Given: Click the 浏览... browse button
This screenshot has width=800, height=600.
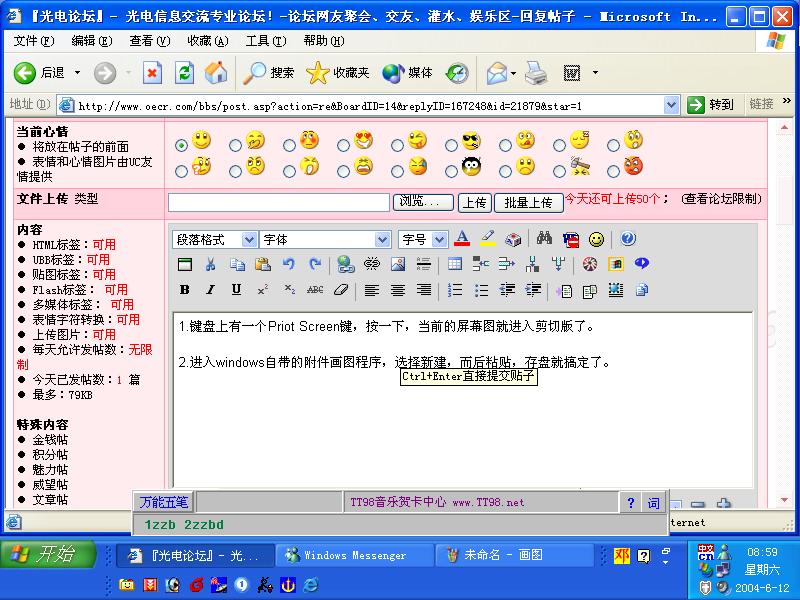Looking at the screenshot, I should click(423, 202).
